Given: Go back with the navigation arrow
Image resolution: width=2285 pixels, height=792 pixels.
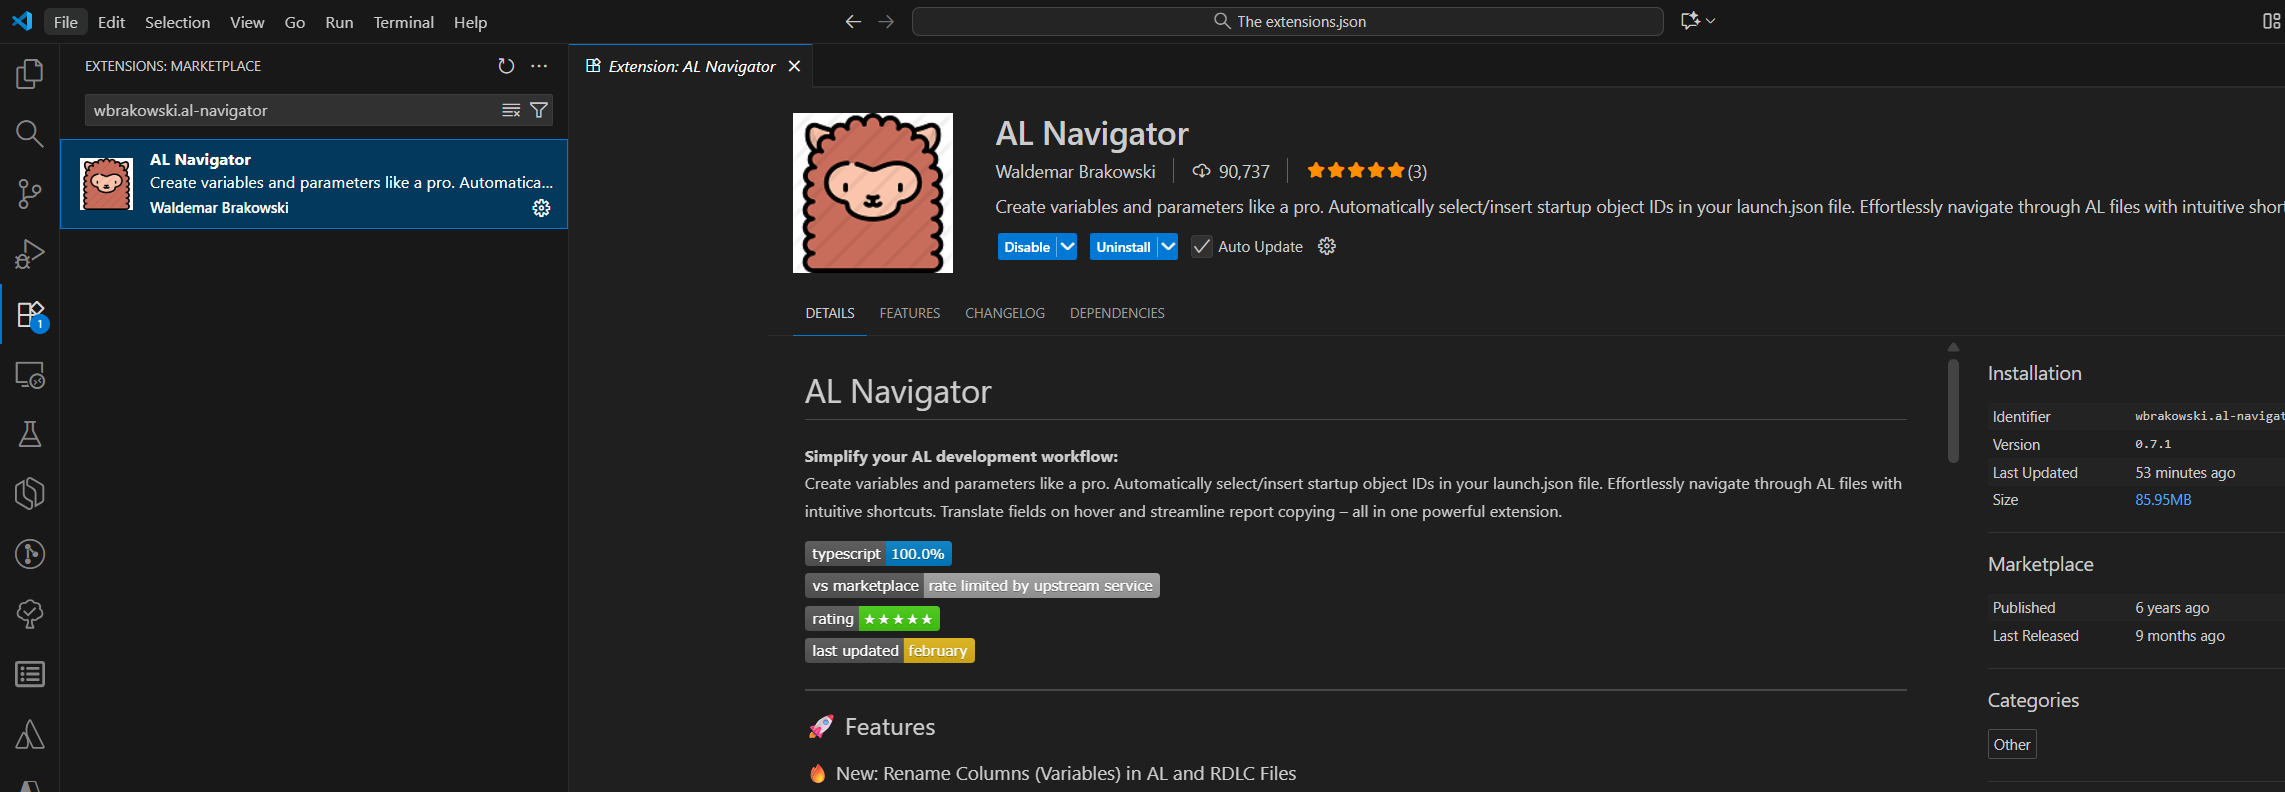Looking at the screenshot, I should tap(853, 21).
